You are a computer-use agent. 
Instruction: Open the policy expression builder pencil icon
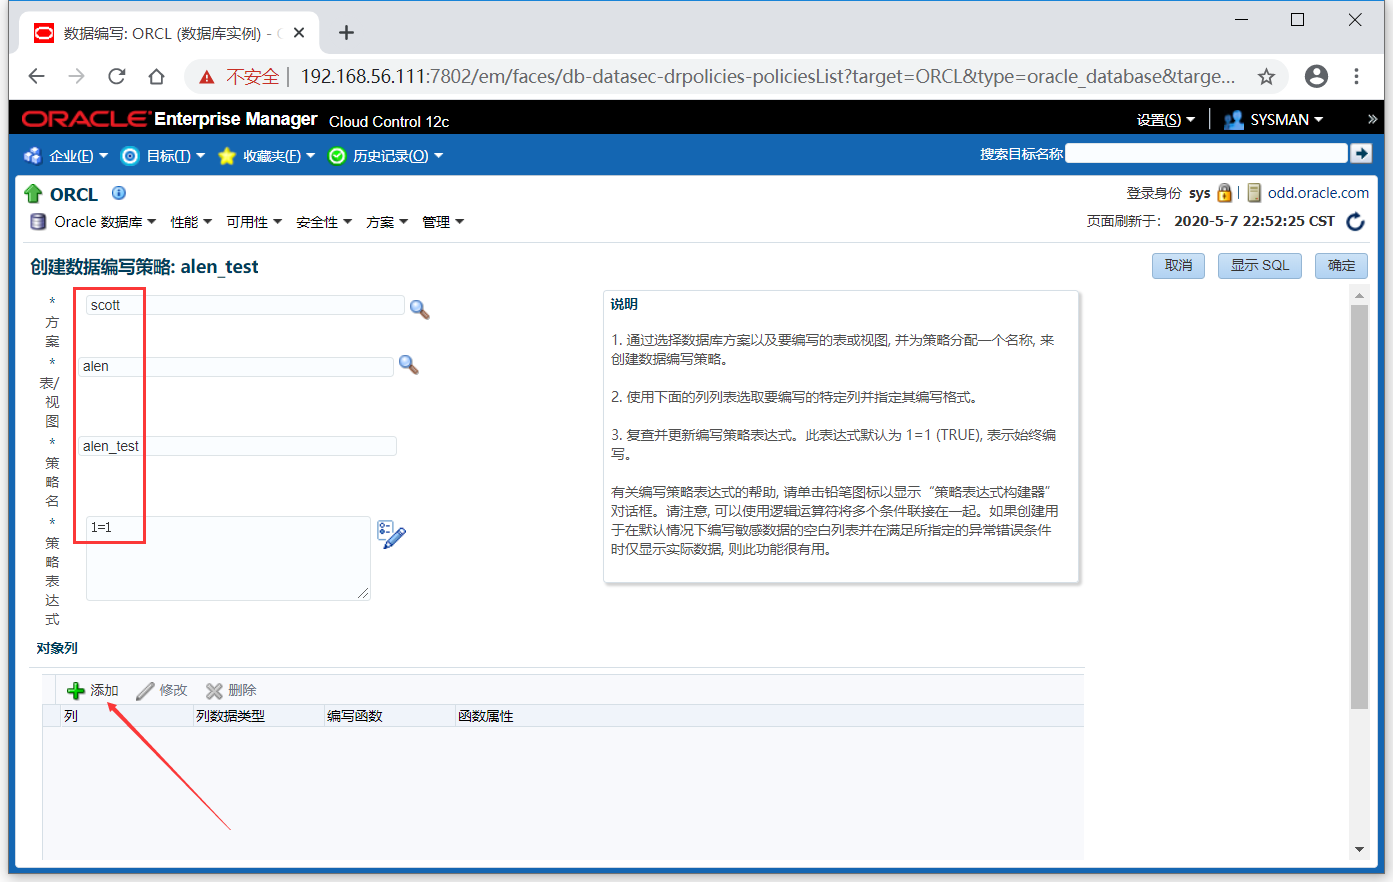[391, 534]
